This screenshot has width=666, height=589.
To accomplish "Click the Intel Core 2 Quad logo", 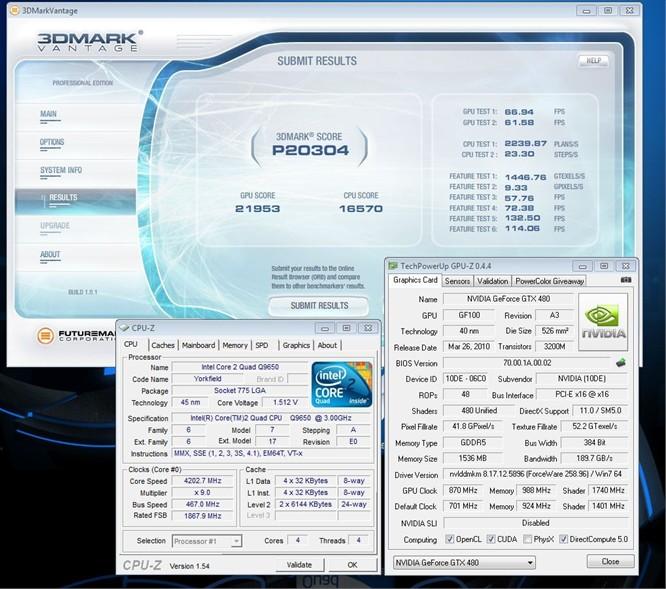I will pyautogui.click(x=341, y=384).
